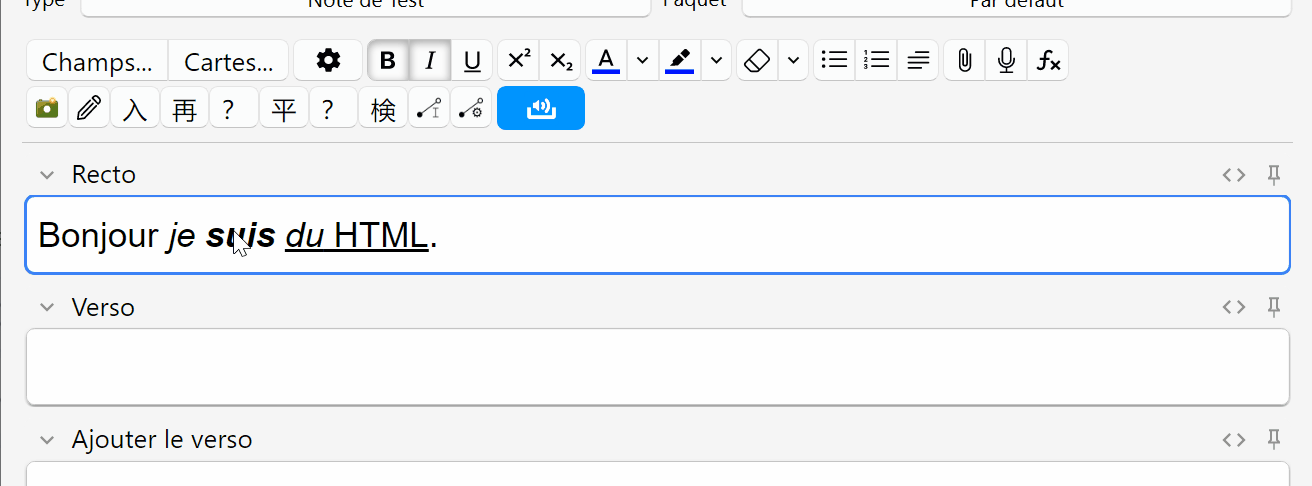Open the Cartes... card templates dialog
The height and width of the screenshot is (486, 1312).
pos(228,61)
